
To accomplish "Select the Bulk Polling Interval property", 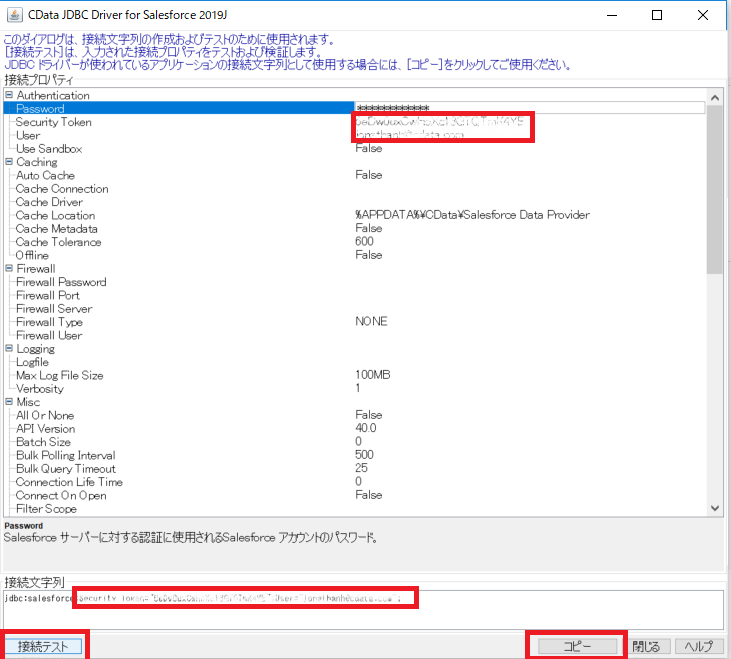I will (x=66, y=455).
